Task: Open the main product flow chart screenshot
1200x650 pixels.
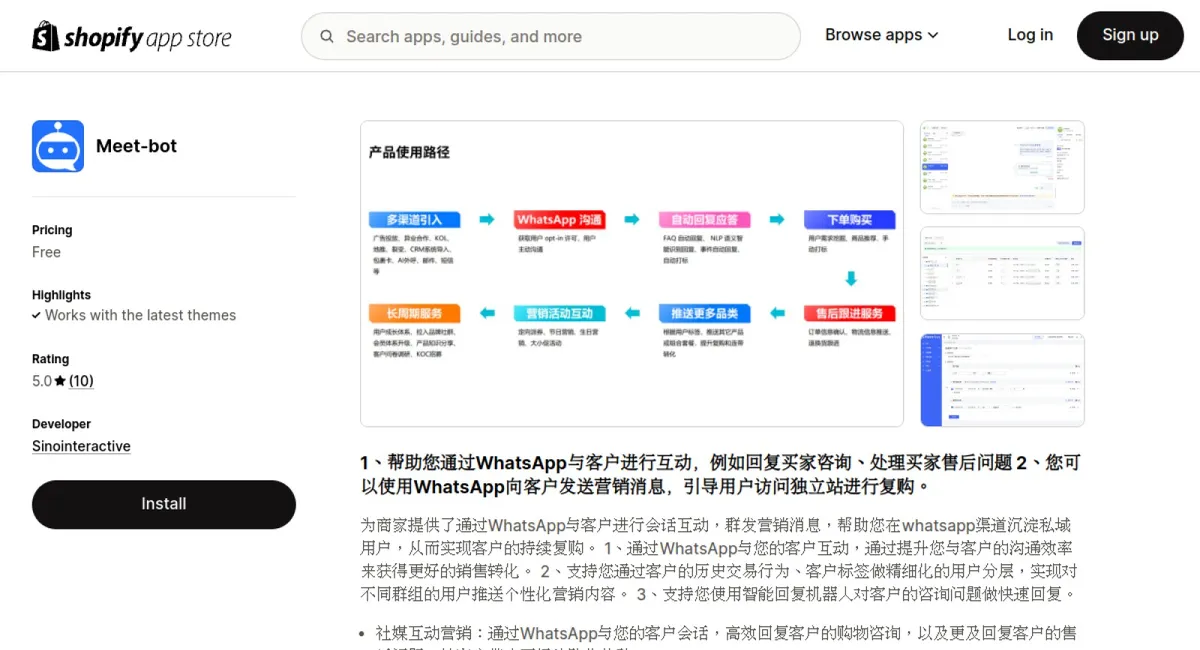Action: tap(632, 274)
